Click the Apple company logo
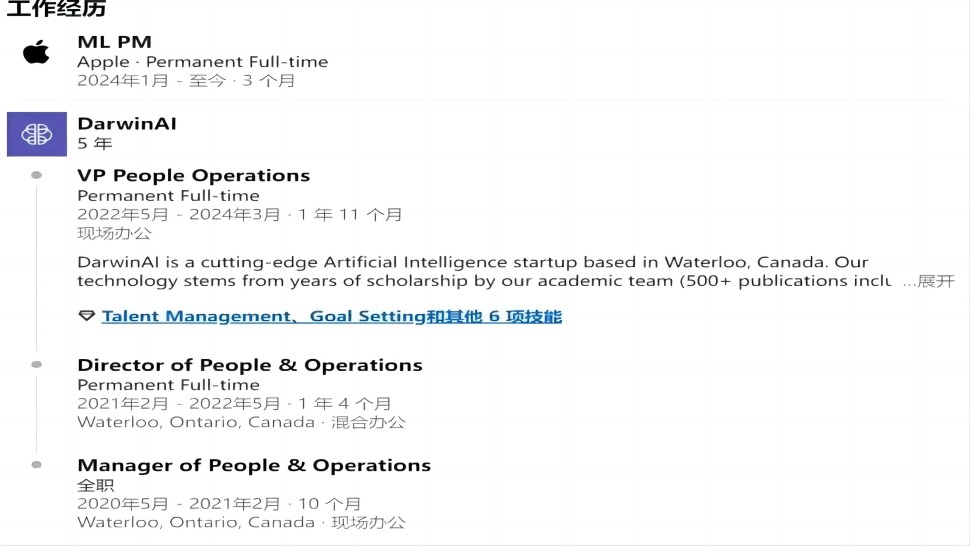The image size is (970, 546). pos(36,52)
